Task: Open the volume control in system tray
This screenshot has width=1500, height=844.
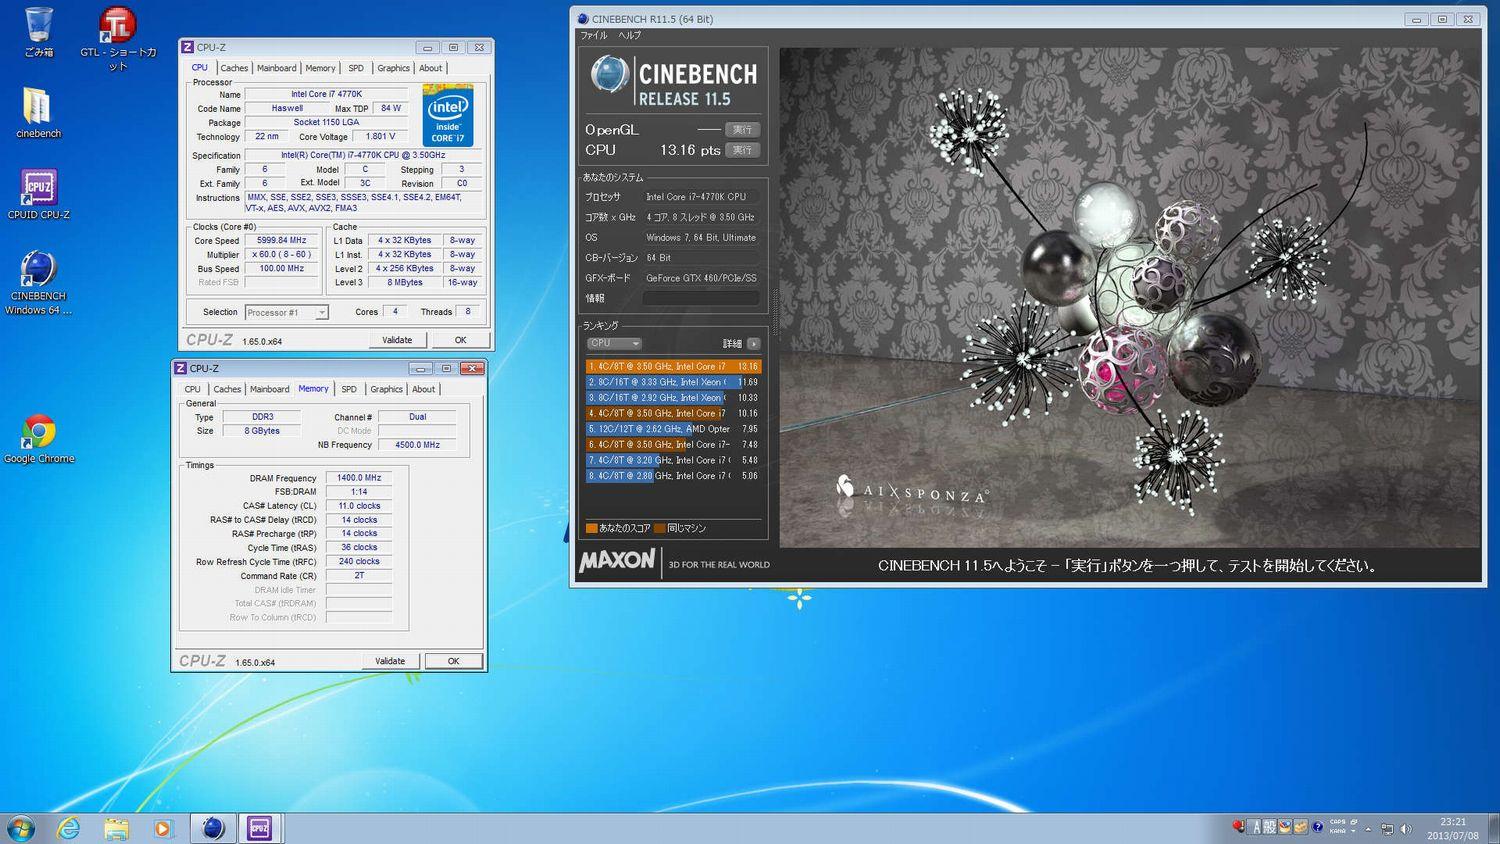Action: click(x=1406, y=828)
